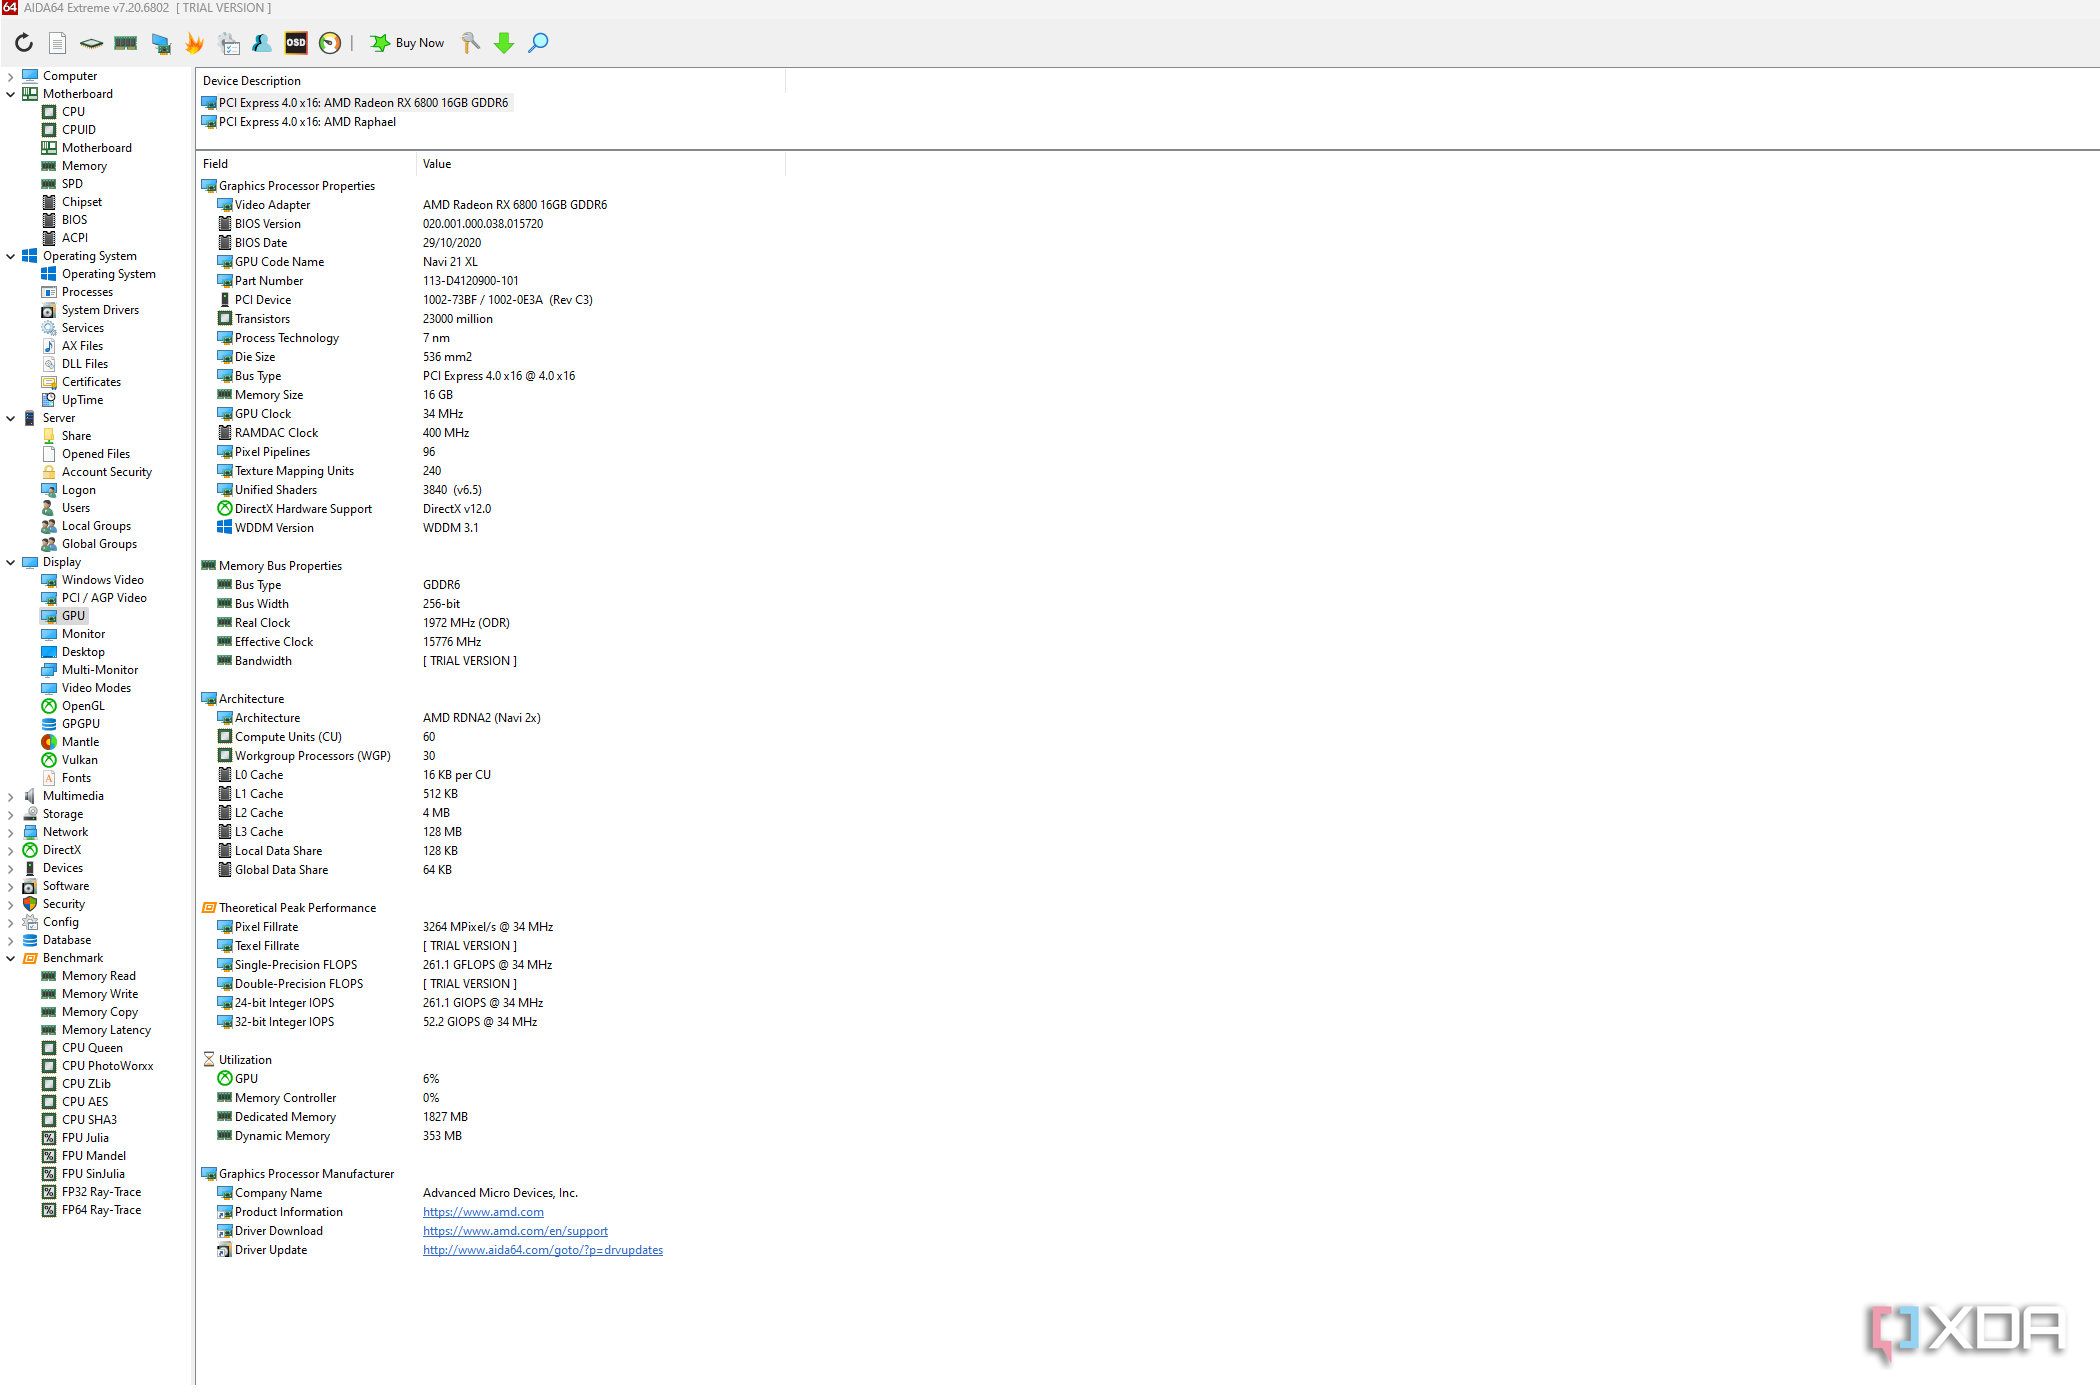The height and width of the screenshot is (1400, 2100).
Task: Expand the Computer tree node
Action: (11, 76)
